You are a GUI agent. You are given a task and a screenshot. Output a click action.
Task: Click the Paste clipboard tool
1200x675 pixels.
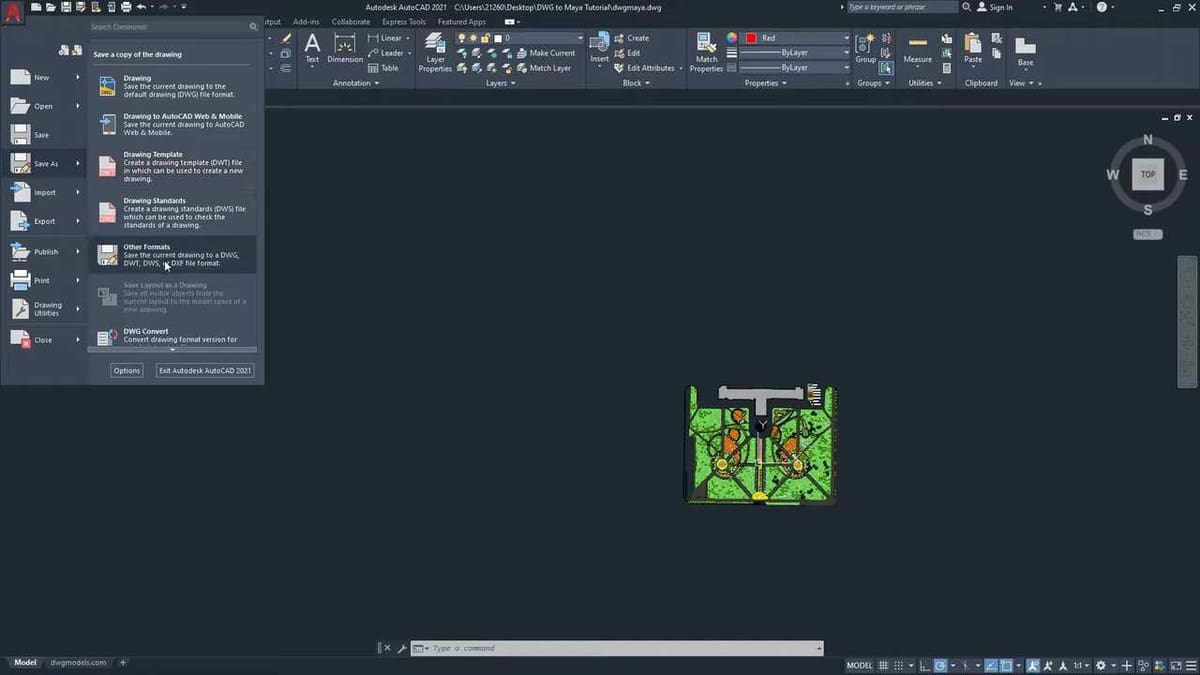973,48
